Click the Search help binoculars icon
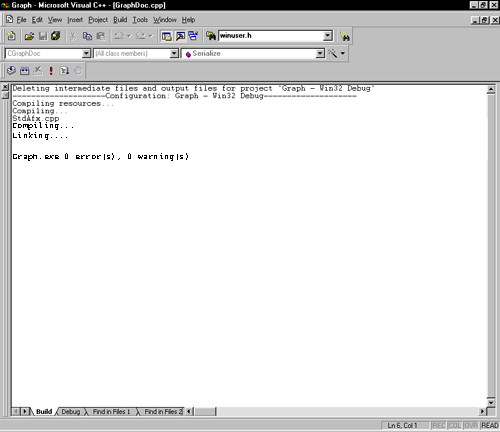Image resolution: width=500 pixels, height=432 pixels. 345,36
